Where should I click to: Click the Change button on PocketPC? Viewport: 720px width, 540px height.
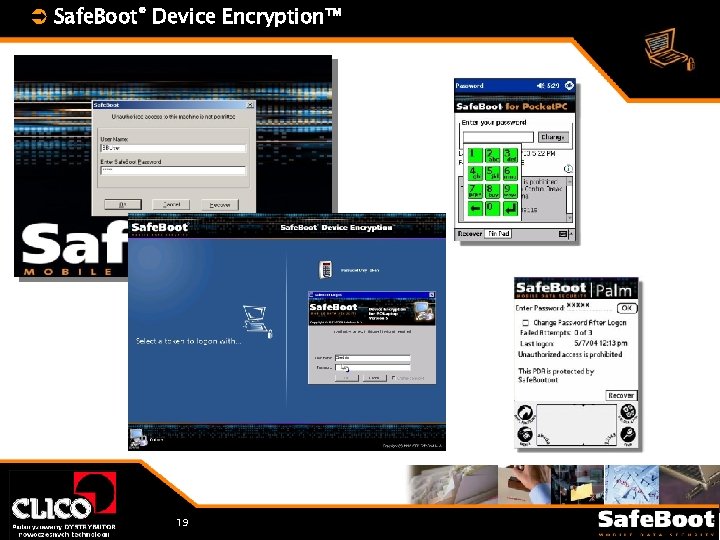click(x=553, y=137)
